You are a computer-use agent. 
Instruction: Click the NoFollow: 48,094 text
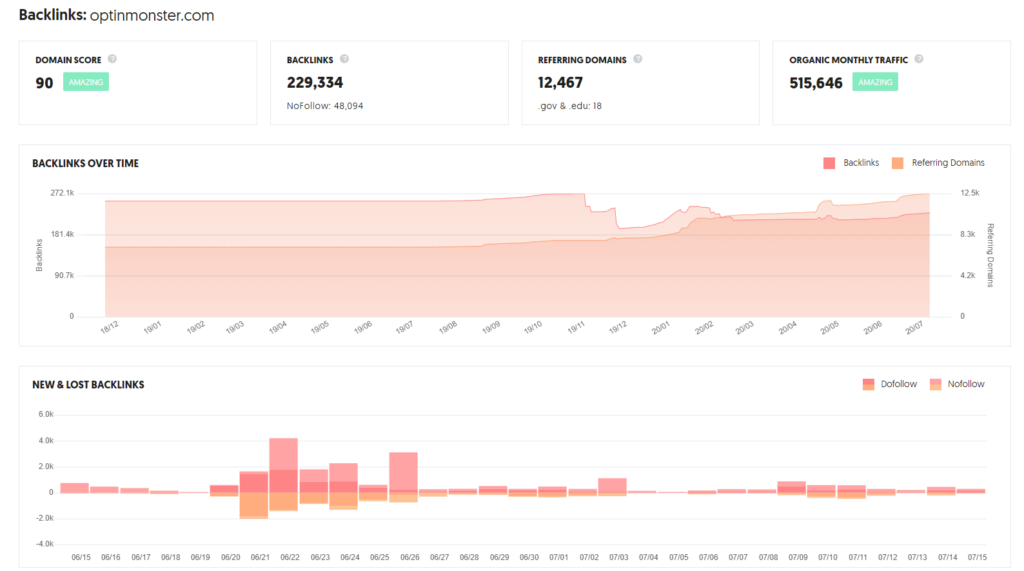[325, 106]
